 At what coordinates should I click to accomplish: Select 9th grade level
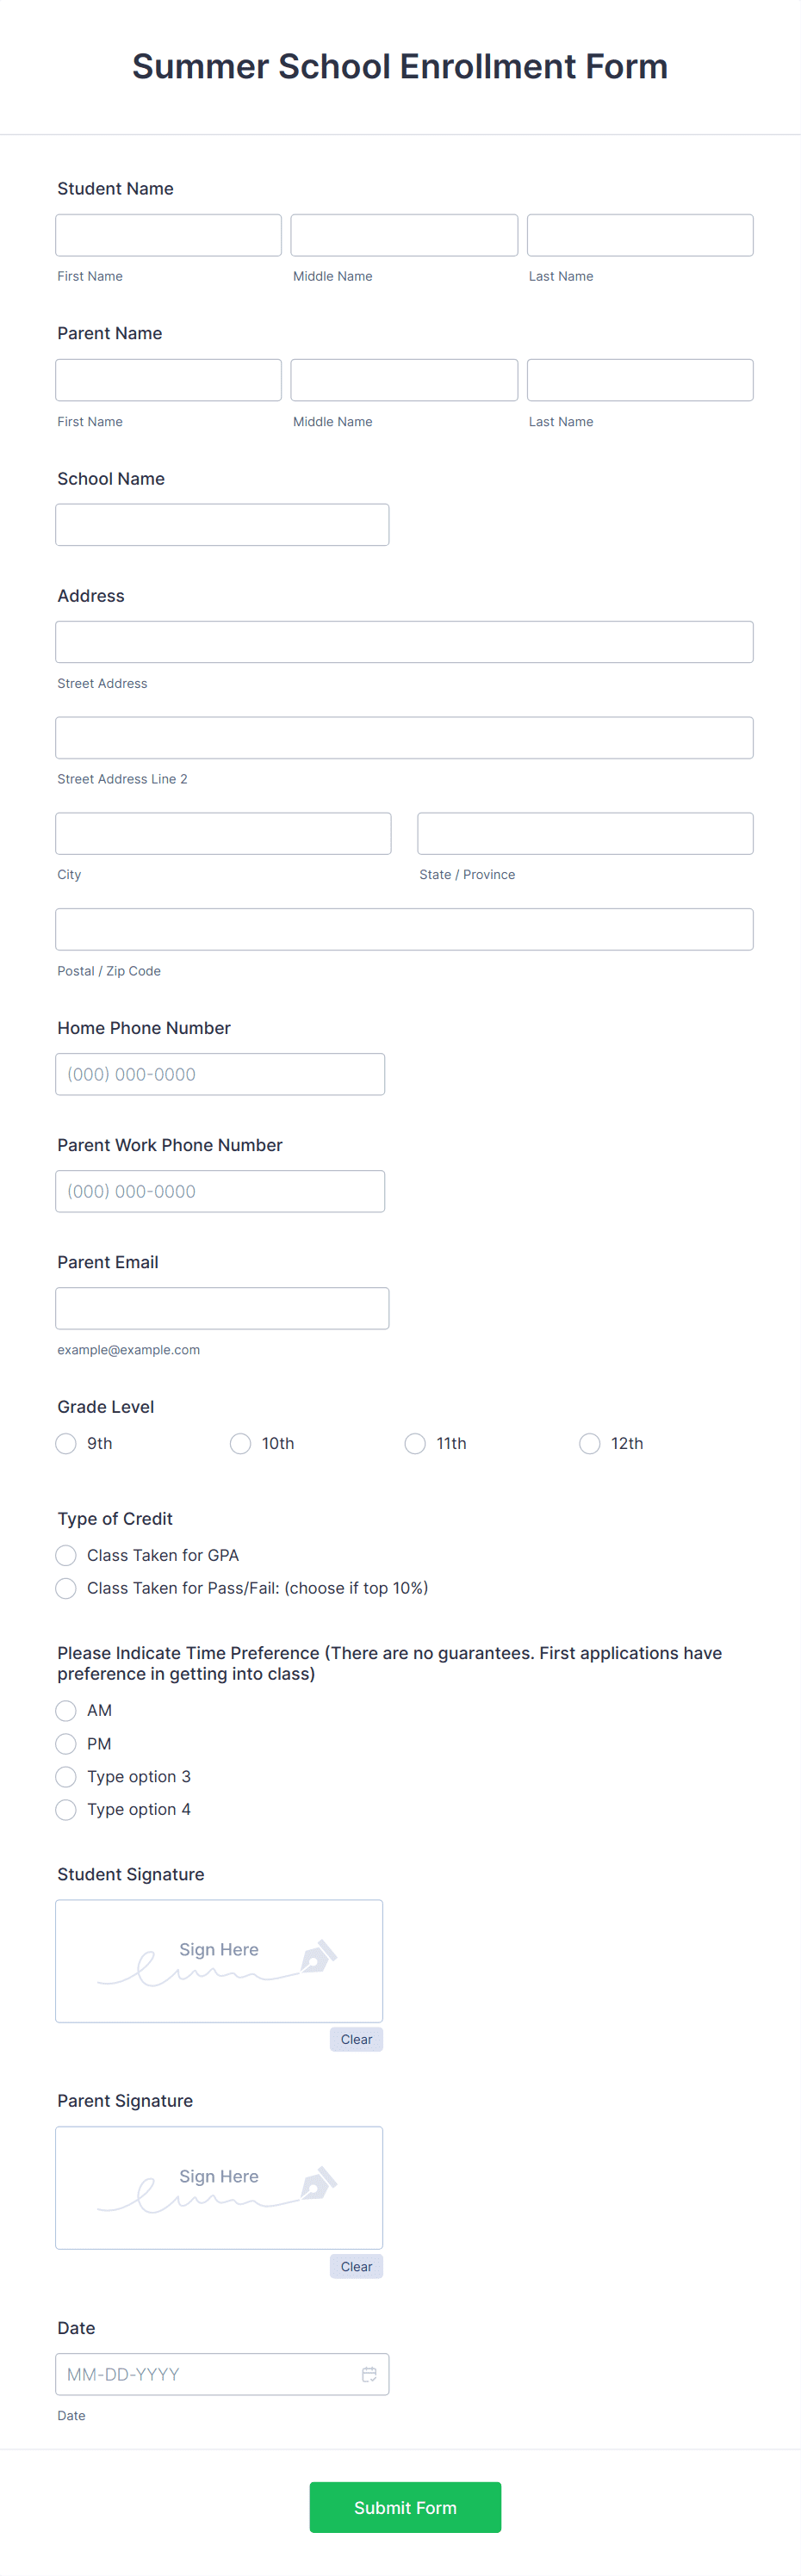(65, 1443)
